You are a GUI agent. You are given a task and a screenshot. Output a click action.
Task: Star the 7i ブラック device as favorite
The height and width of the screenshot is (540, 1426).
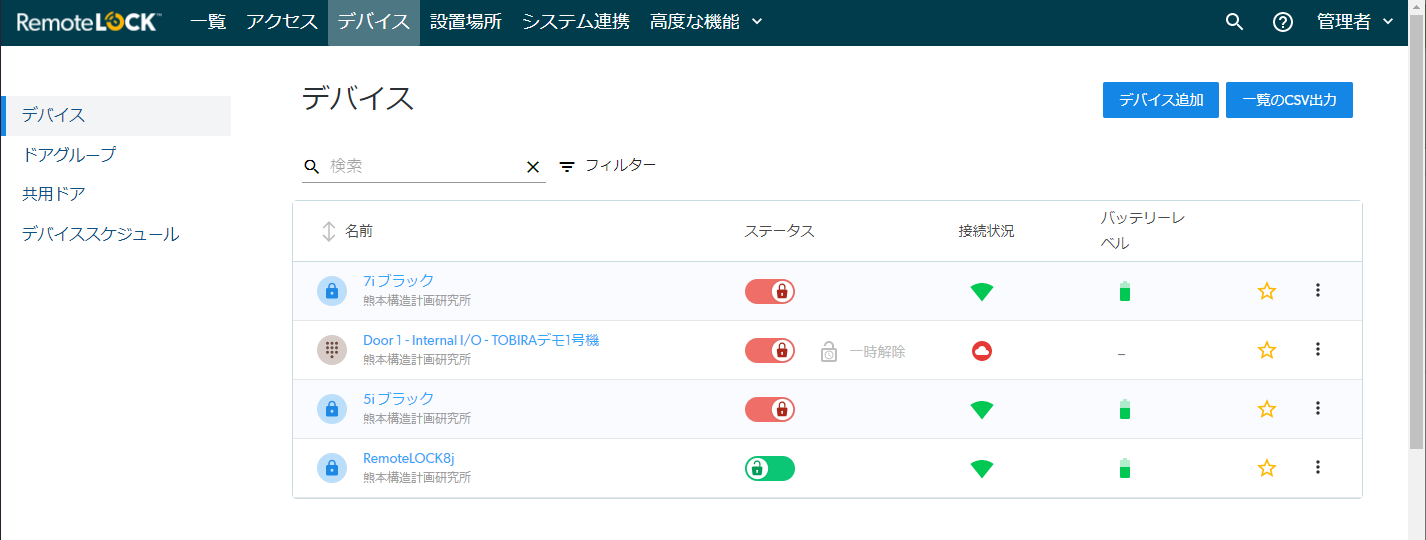point(1267,291)
